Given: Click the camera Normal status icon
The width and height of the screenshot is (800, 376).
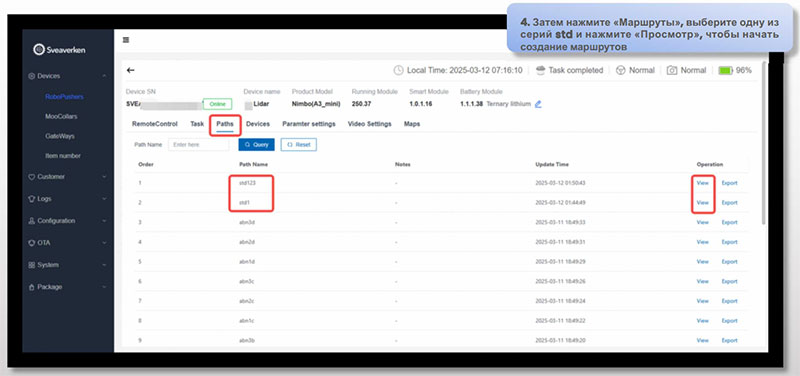Looking at the screenshot, I should [672, 70].
